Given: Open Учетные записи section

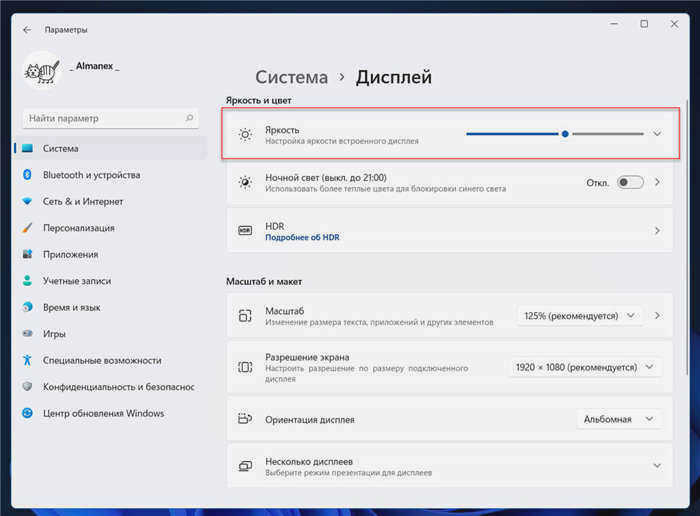Looking at the screenshot, I should 111,281.
